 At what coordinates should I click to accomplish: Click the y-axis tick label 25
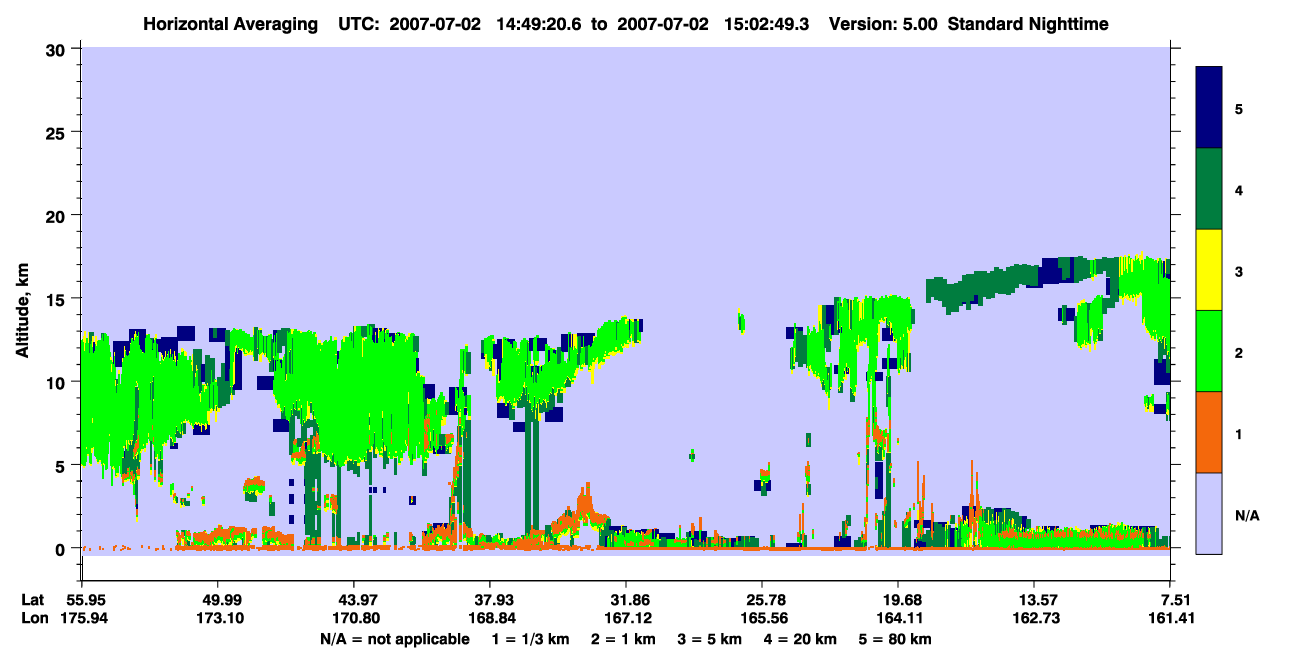tap(58, 132)
